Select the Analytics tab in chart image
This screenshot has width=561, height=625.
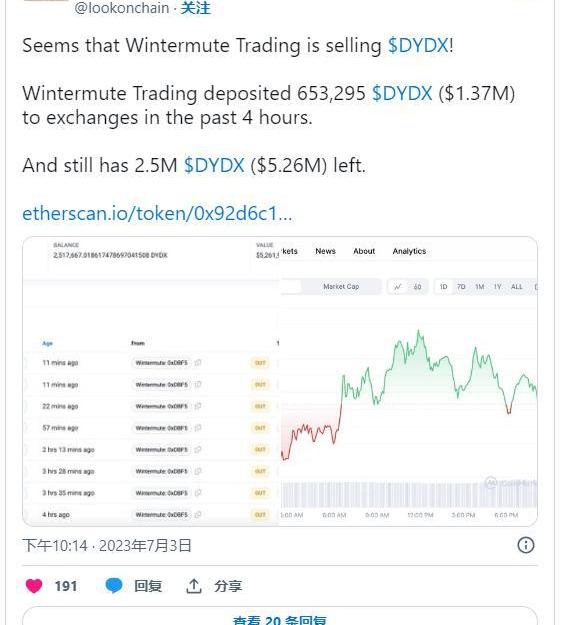409,251
